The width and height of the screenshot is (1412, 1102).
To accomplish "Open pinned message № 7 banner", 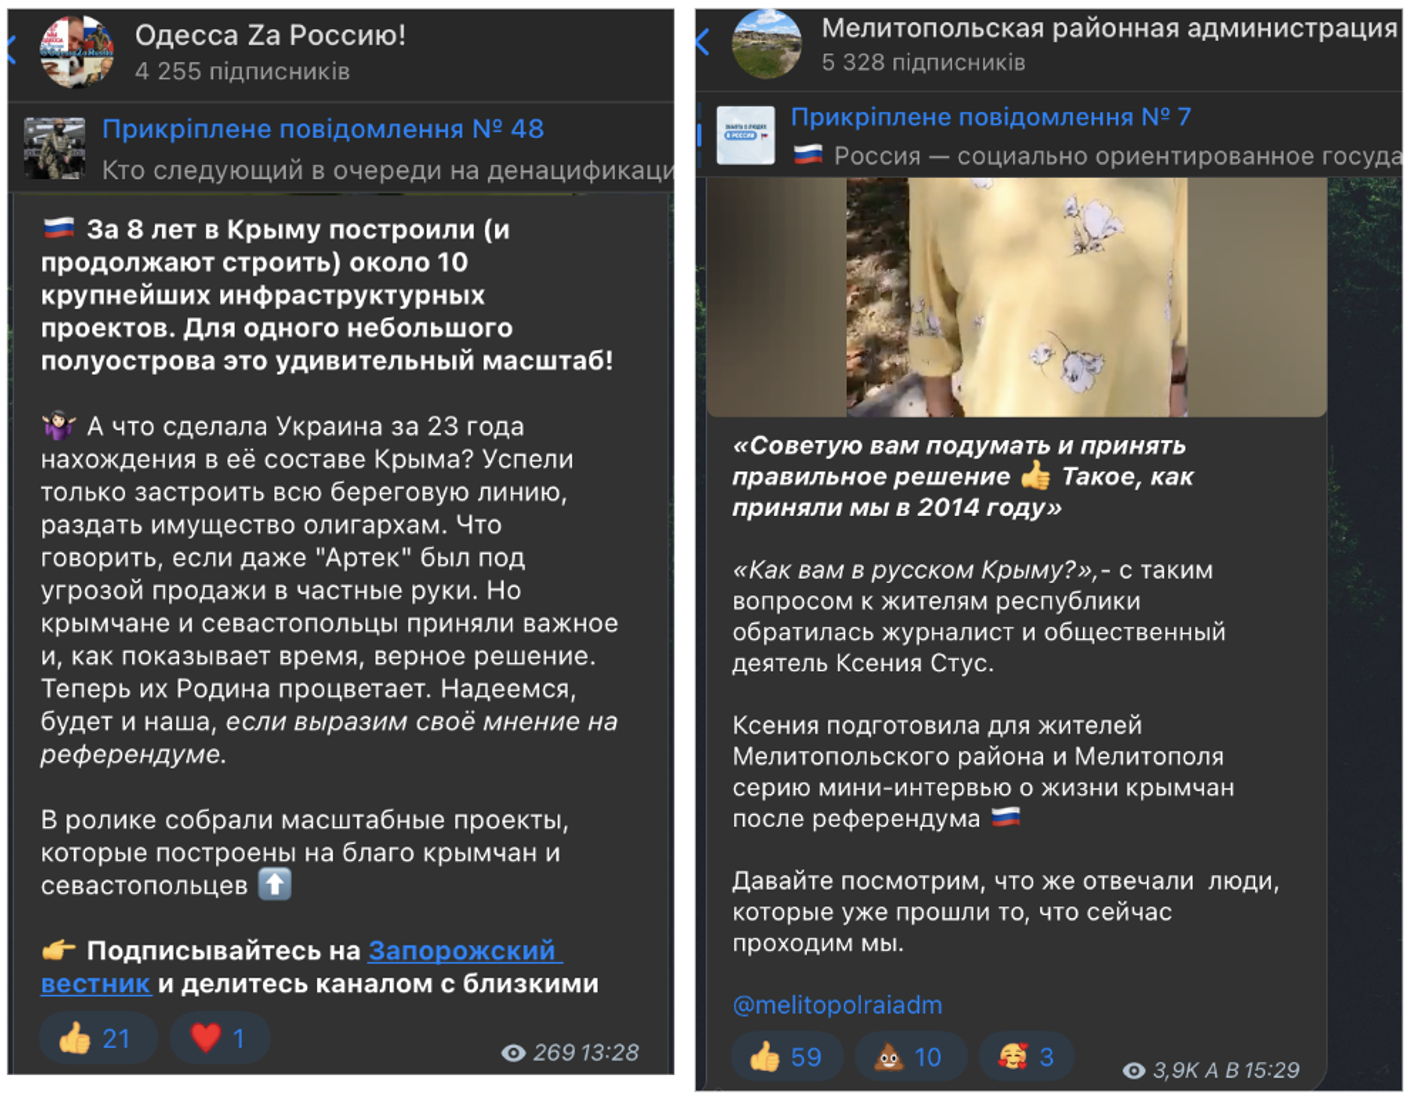I will (1049, 136).
